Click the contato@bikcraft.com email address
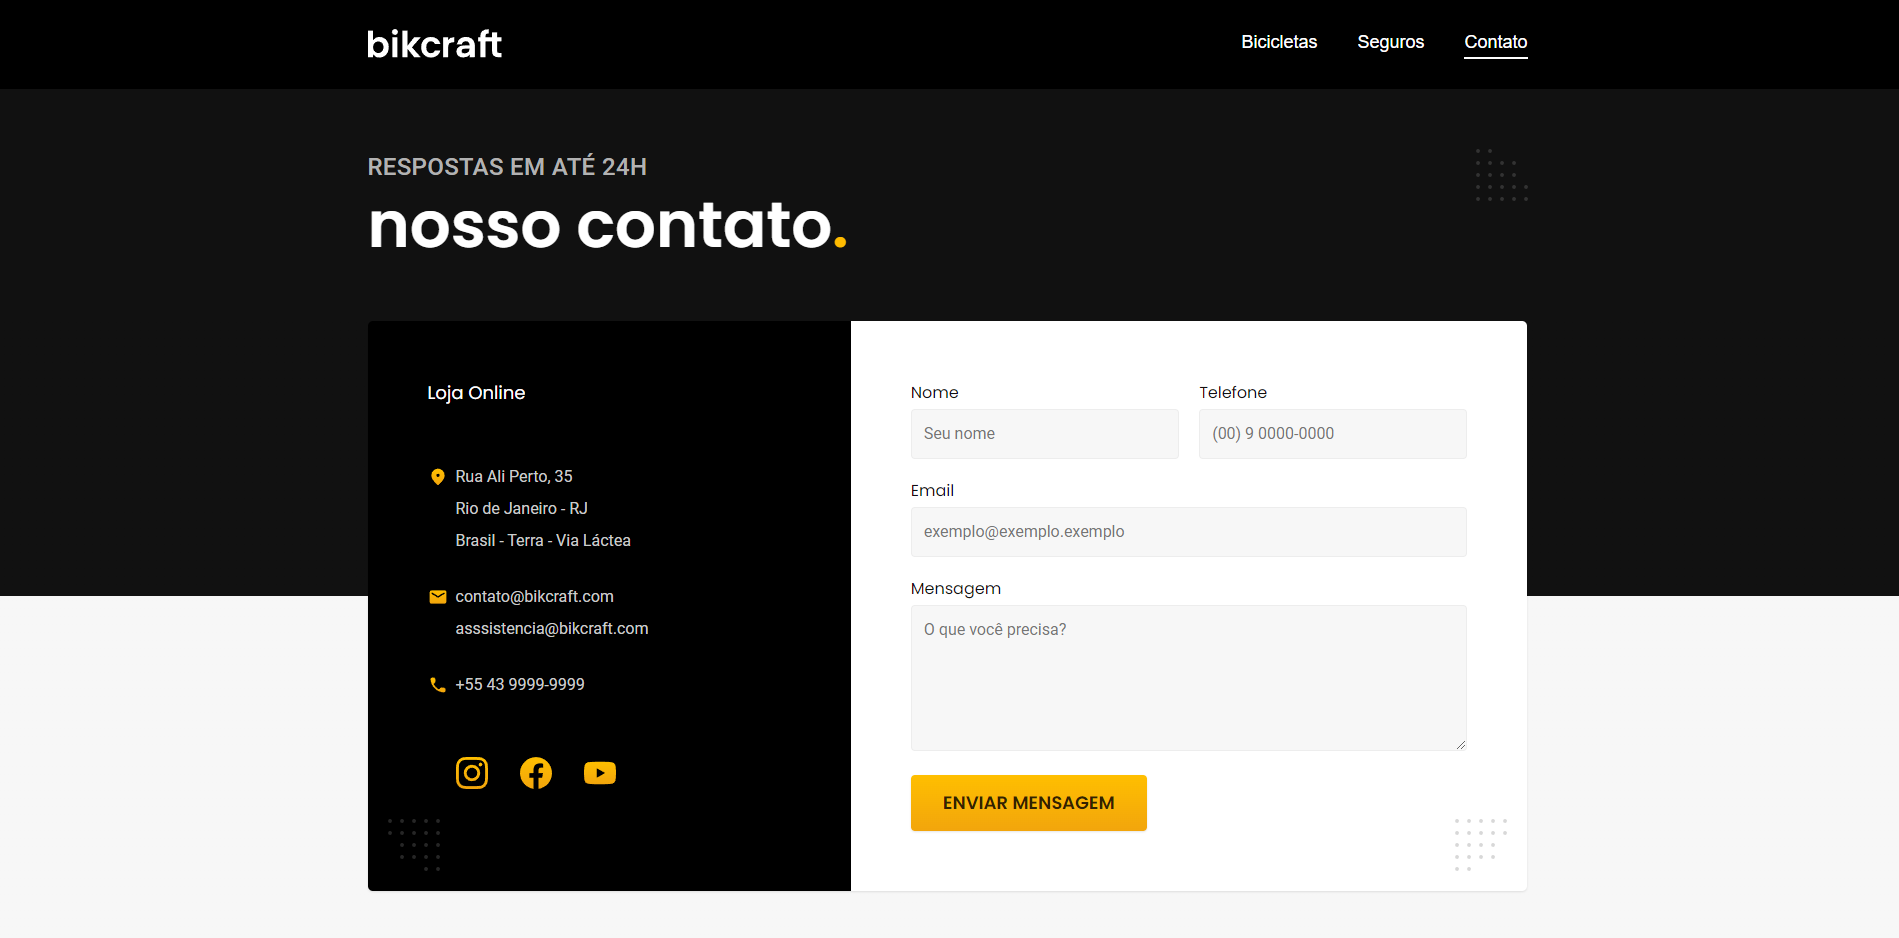This screenshot has height=938, width=1899. click(x=534, y=597)
